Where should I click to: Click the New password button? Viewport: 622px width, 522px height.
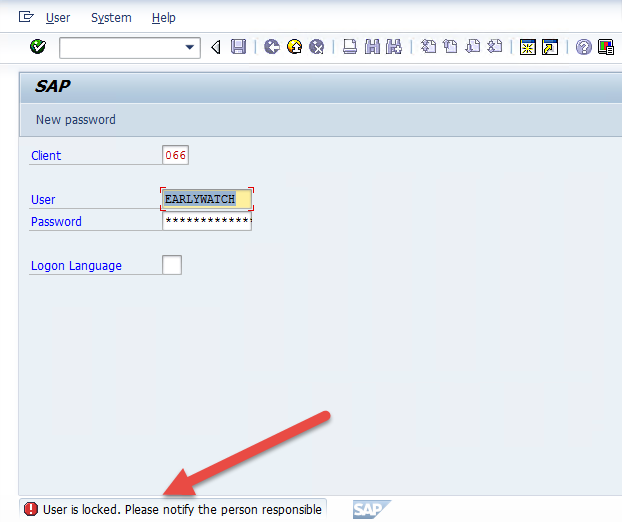point(76,120)
